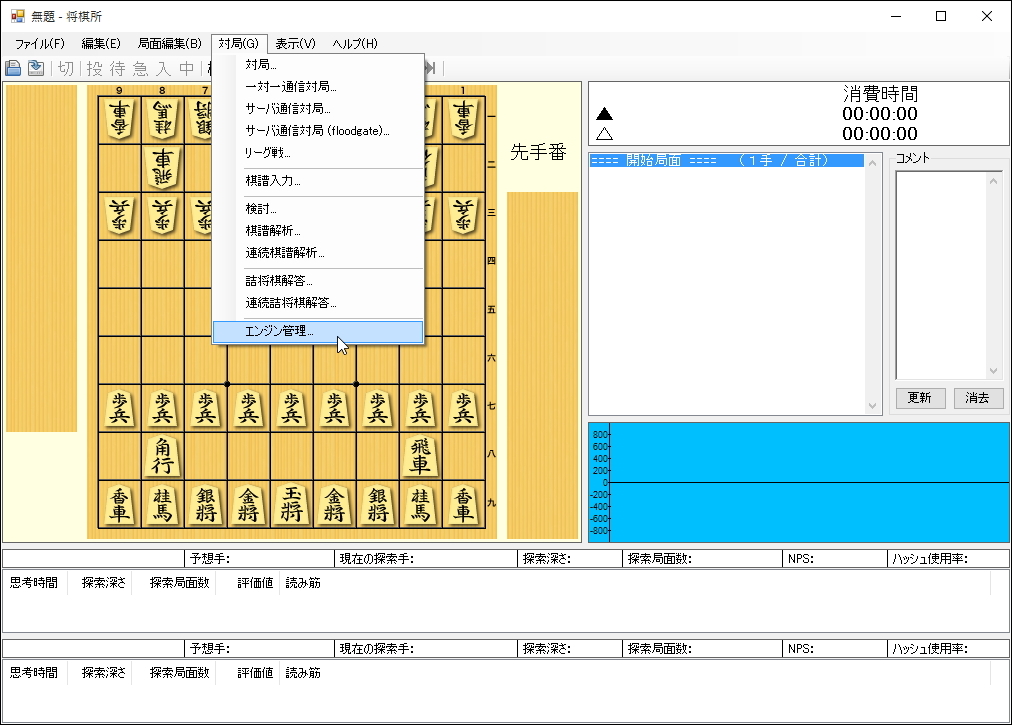The image size is (1012, 725).
Task: Click the save kifu file icon
Action: click(x=12, y=68)
